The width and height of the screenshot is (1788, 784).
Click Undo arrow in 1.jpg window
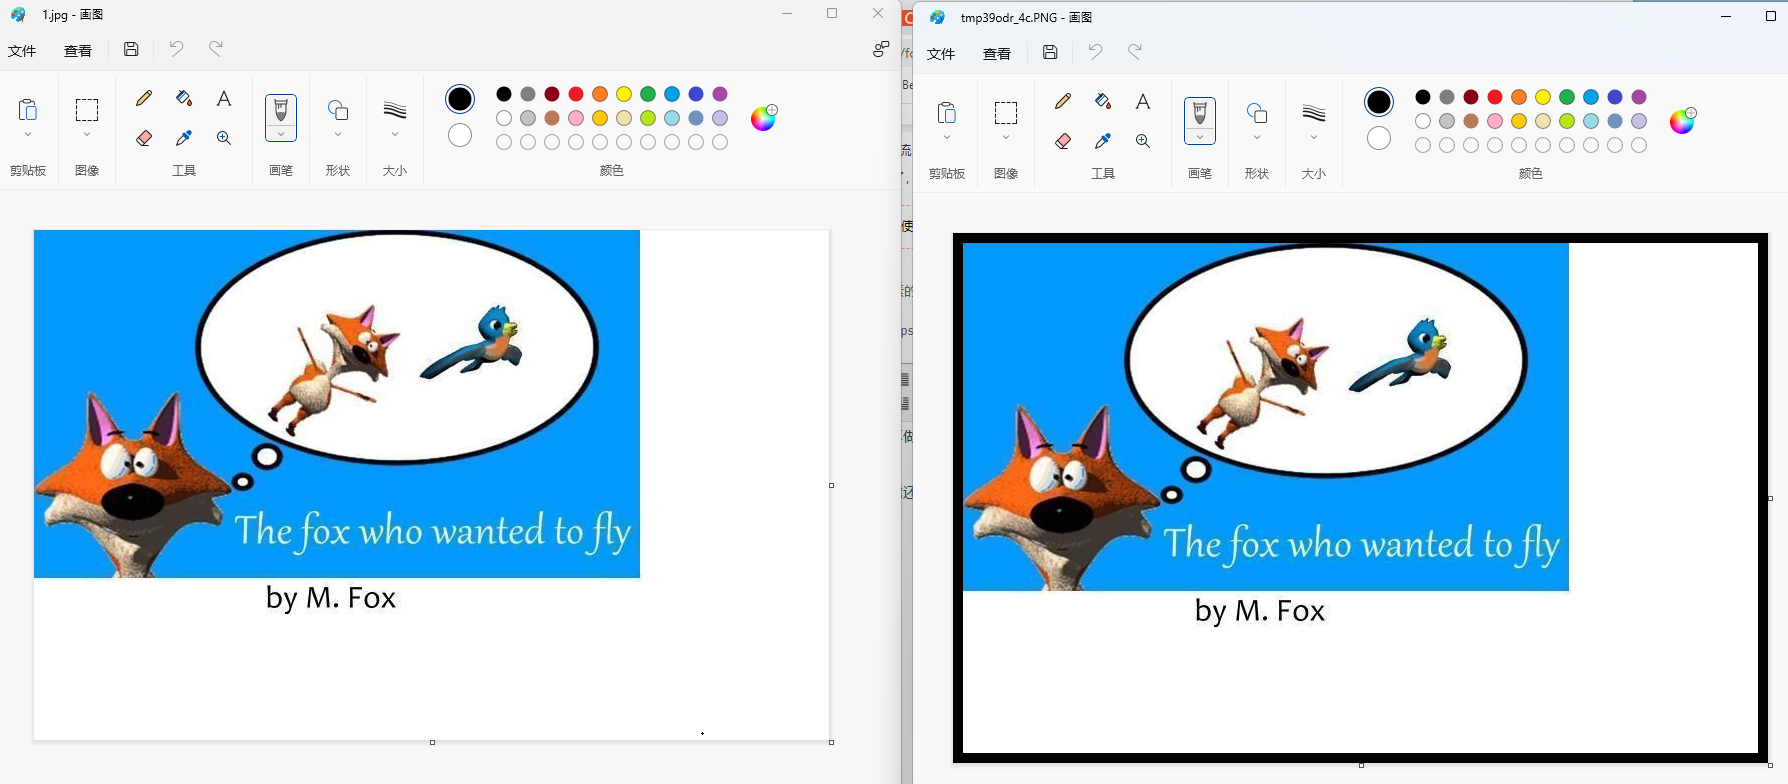tap(176, 48)
